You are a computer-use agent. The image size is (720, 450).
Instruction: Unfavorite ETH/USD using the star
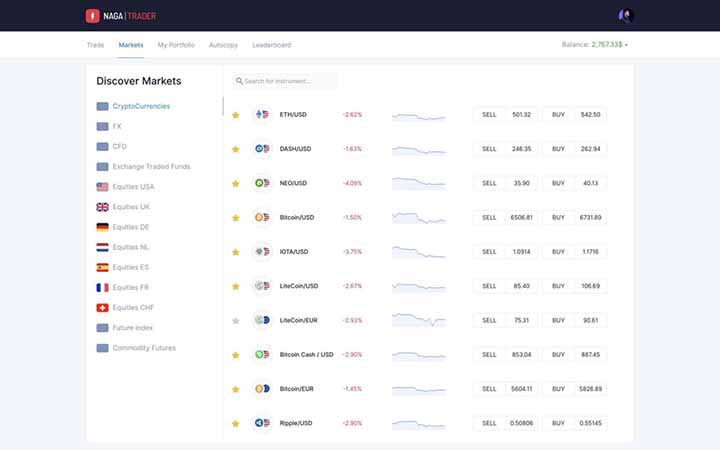point(236,115)
